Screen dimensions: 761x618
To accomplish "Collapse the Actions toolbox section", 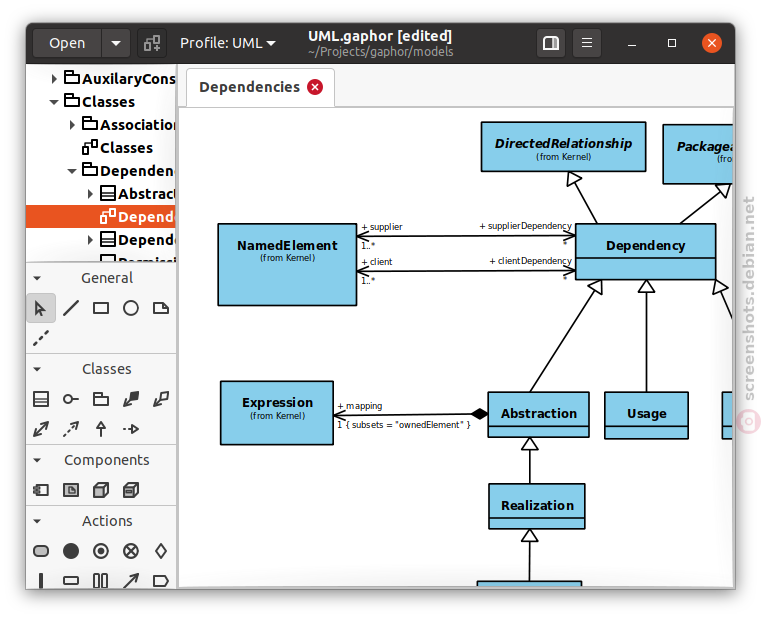I will tap(37, 521).
